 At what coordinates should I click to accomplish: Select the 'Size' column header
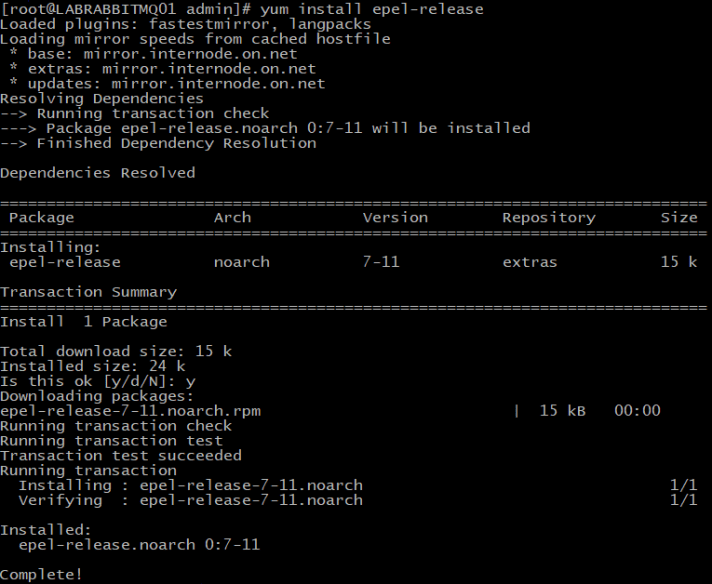tap(679, 217)
